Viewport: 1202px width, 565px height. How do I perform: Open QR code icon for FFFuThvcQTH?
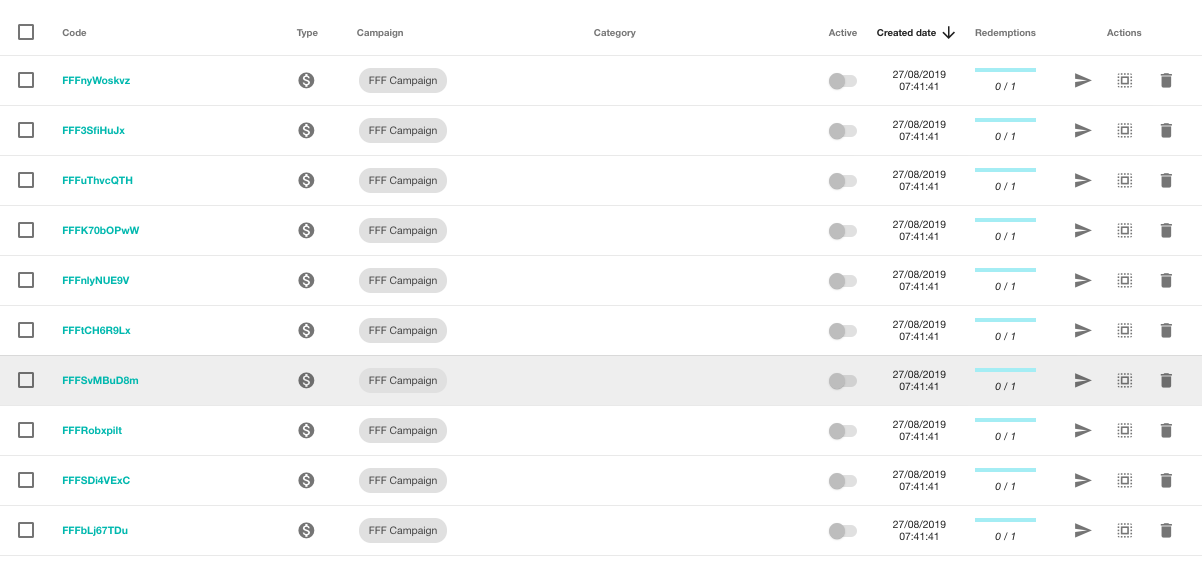(1124, 180)
